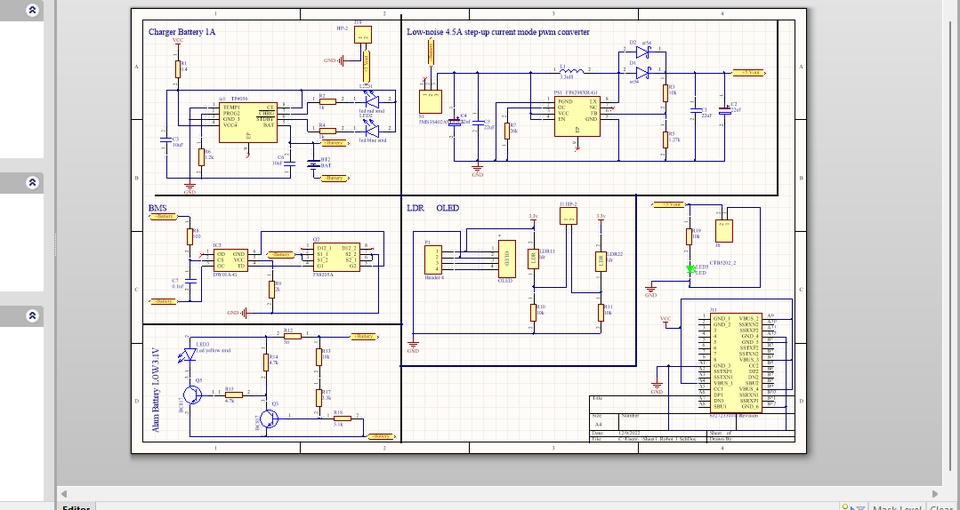The image size is (960, 510).
Task: Select the blue LED2 symbol
Action: coord(372,130)
